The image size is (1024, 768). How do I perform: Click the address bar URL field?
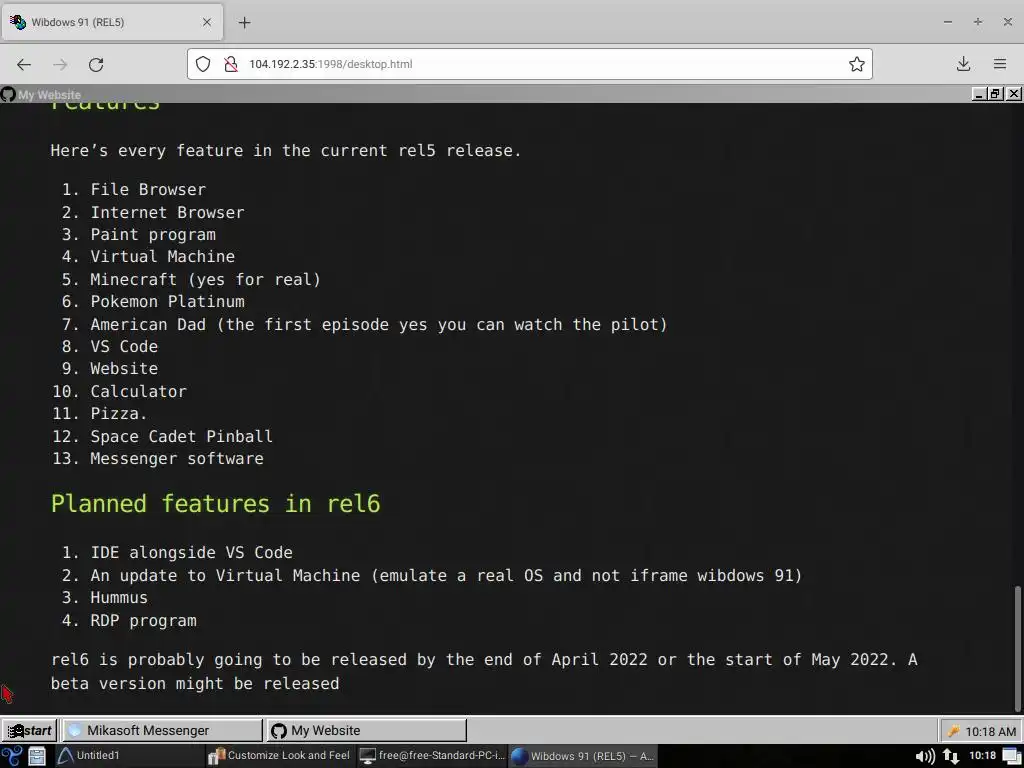(x=529, y=64)
